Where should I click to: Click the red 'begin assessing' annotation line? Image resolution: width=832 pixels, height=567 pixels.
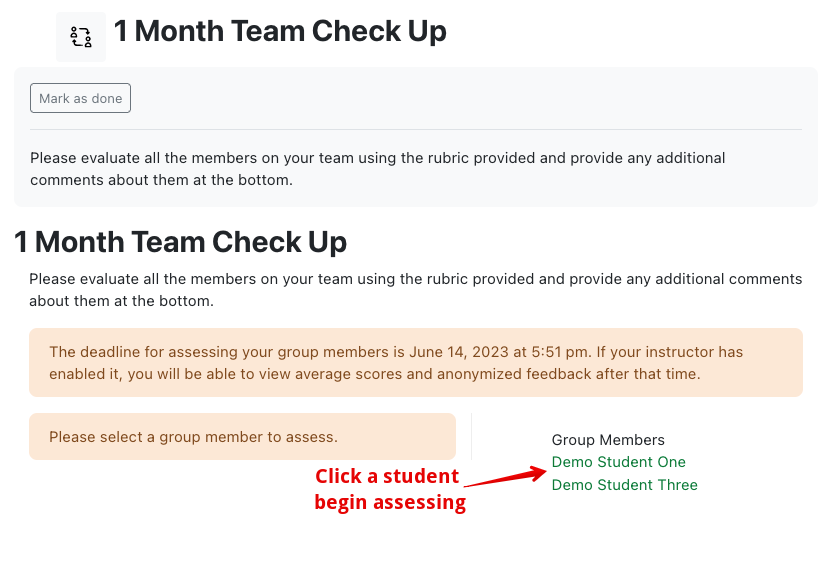[390, 502]
